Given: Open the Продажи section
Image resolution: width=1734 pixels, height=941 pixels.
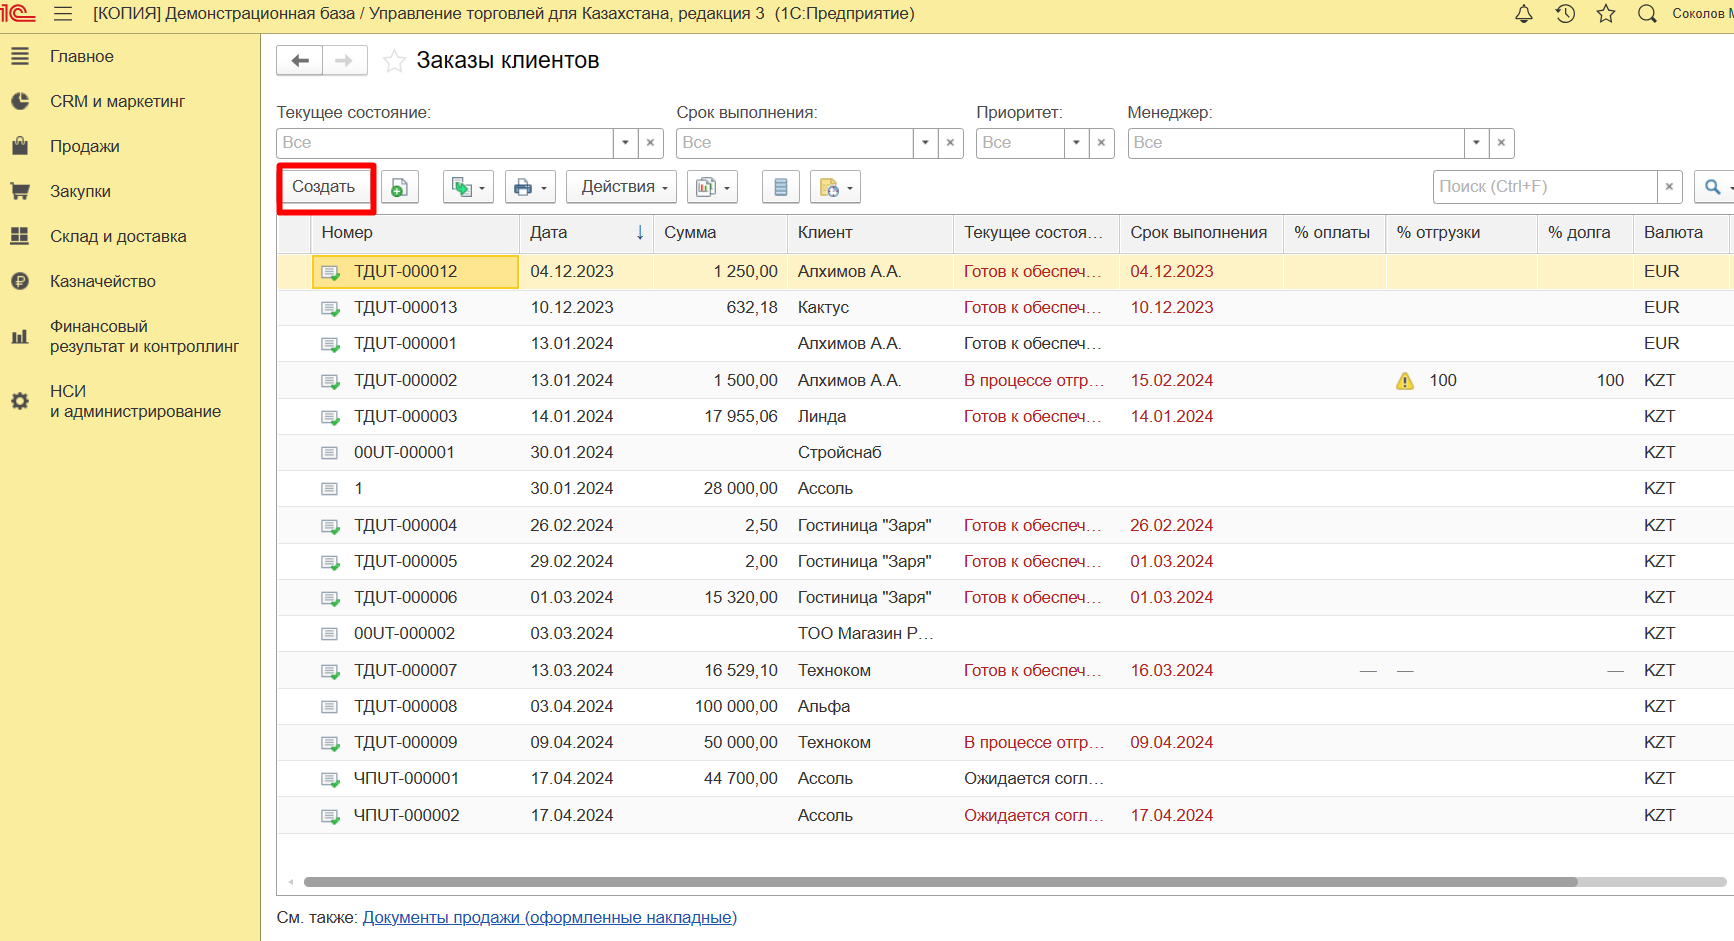Looking at the screenshot, I should click(x=85, y=147).
